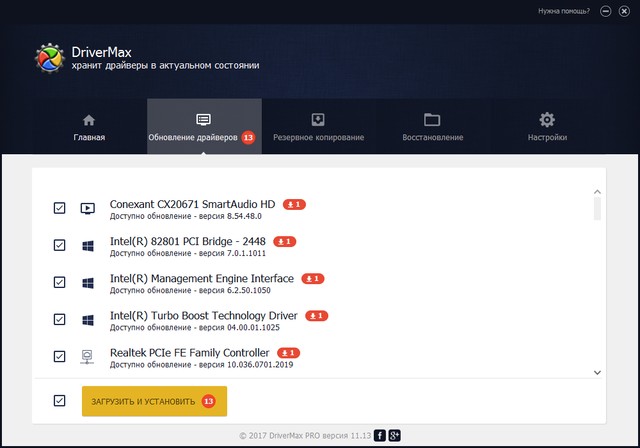This screenshot has width=640, height=448.
Task: Click download badge next to Management Engine Interface
Action: pos(313,279)
